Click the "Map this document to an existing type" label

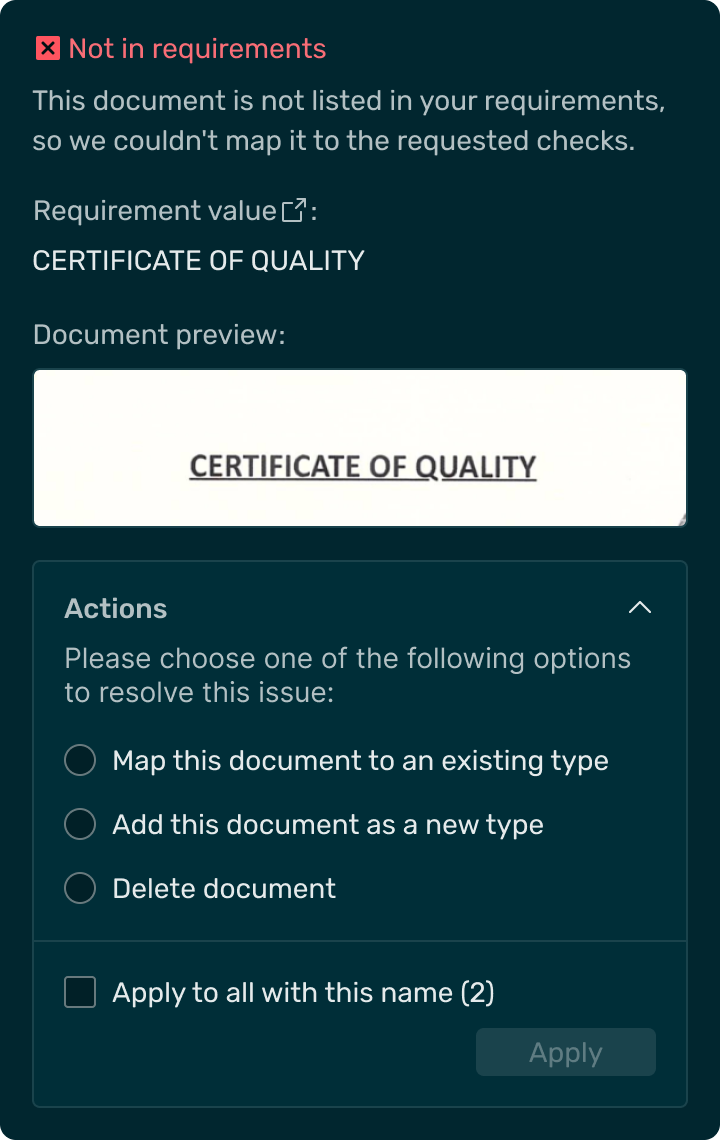click(360, 760)
